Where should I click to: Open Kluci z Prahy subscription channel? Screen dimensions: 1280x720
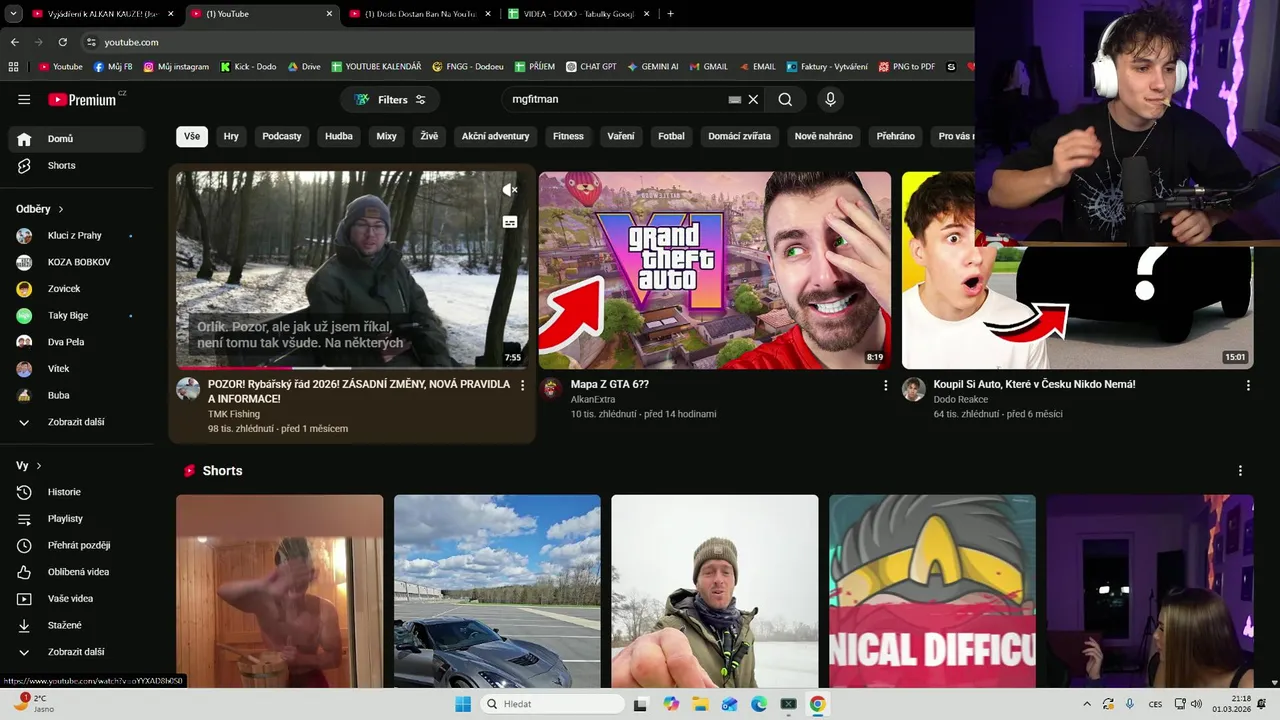[x=77, y=236]
